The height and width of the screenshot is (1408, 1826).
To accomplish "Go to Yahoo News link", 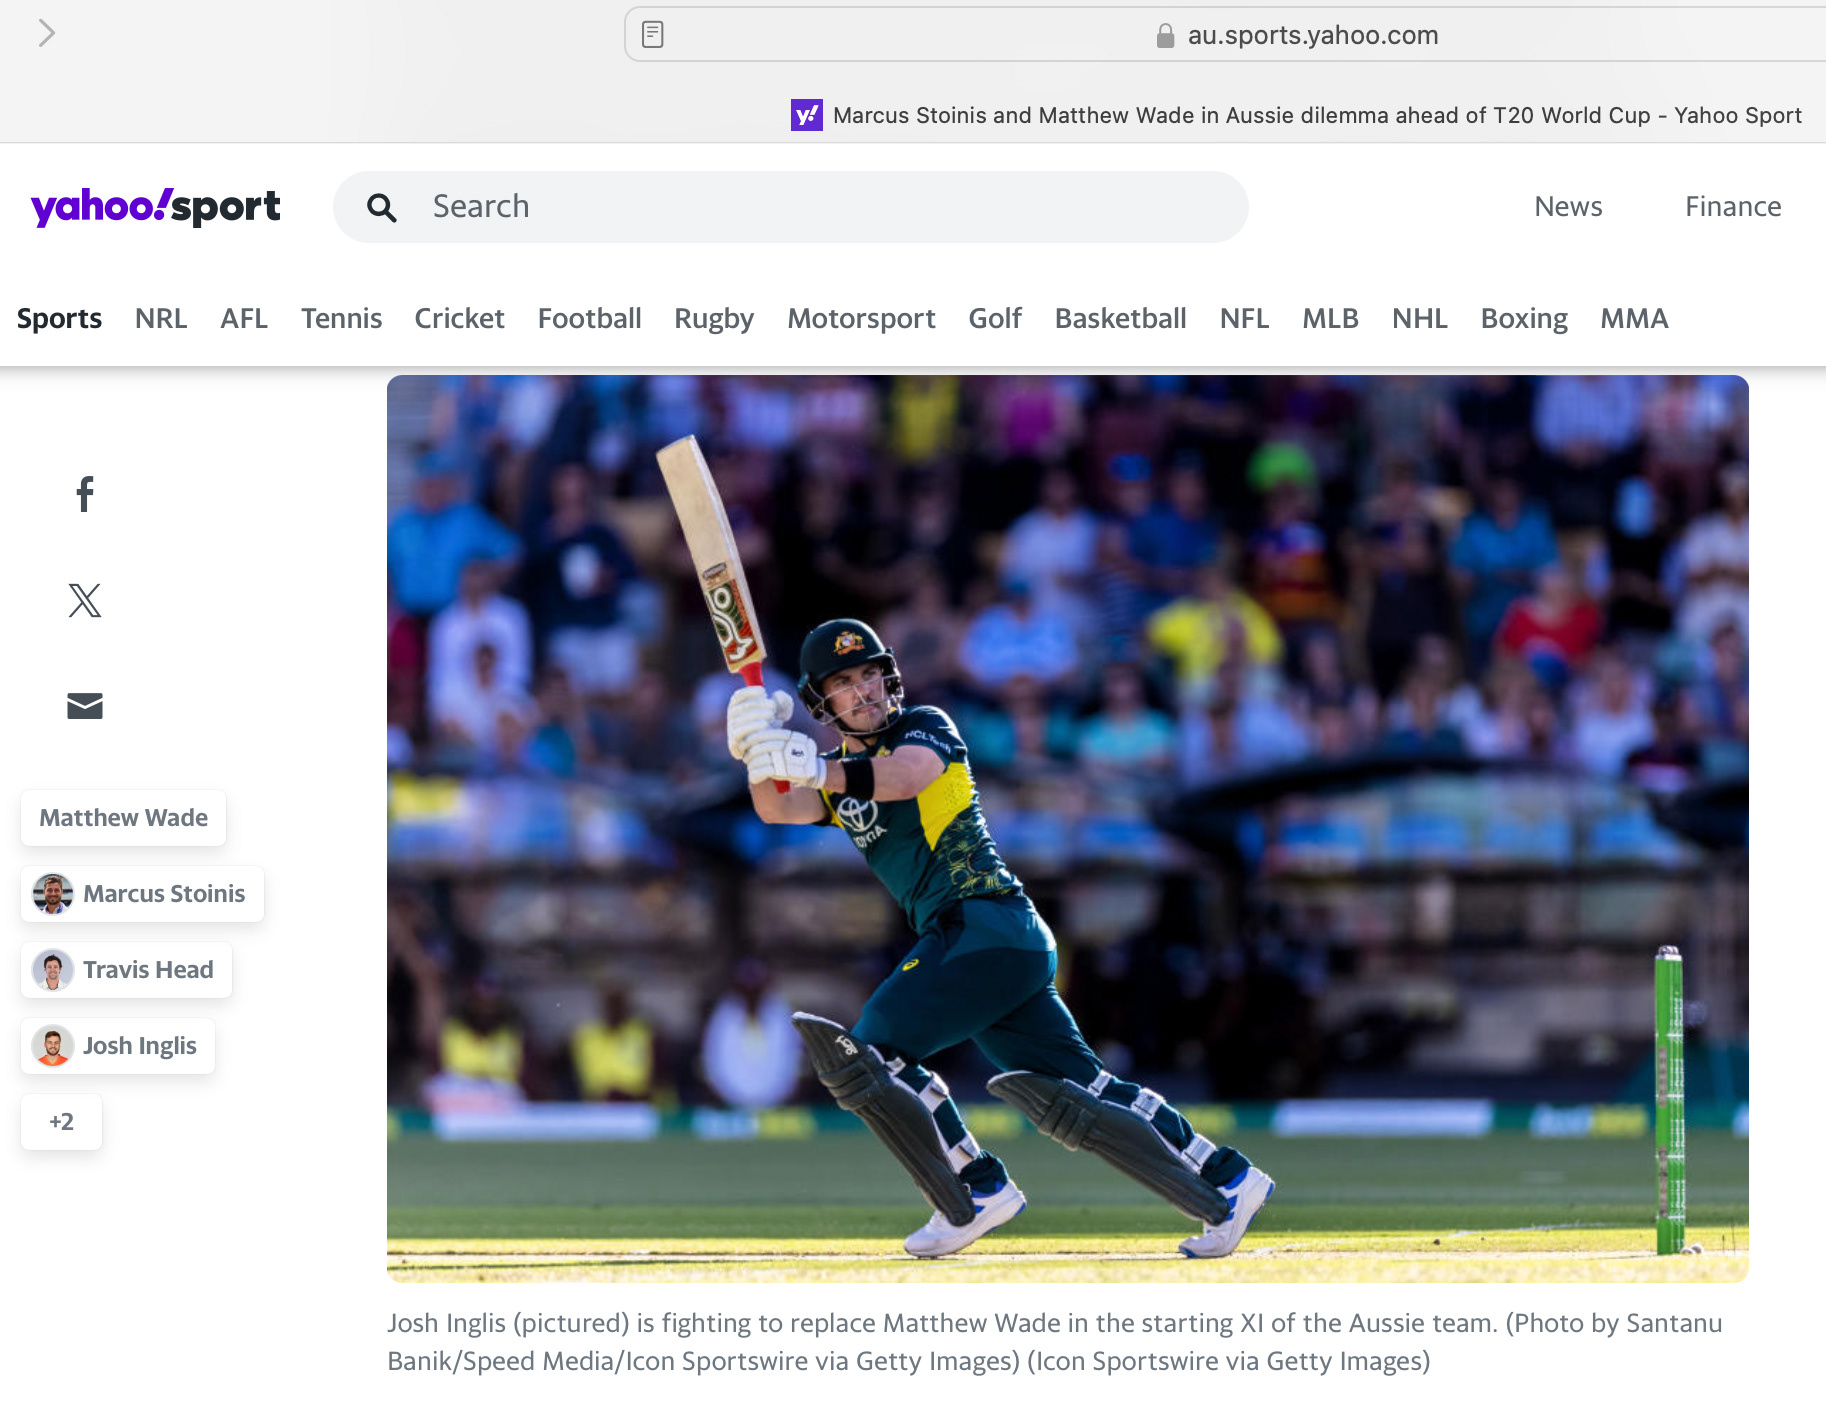I will pos(1568,207).
